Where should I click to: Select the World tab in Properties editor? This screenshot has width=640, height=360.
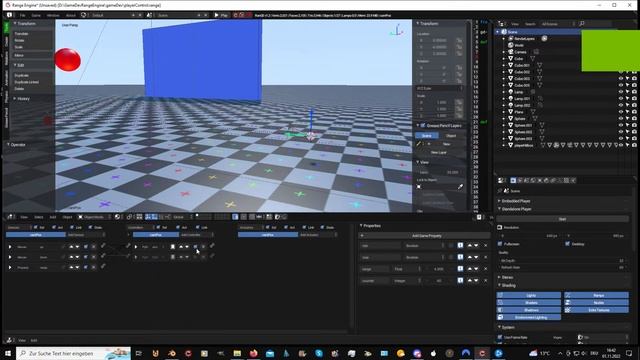tap(533, 180)
